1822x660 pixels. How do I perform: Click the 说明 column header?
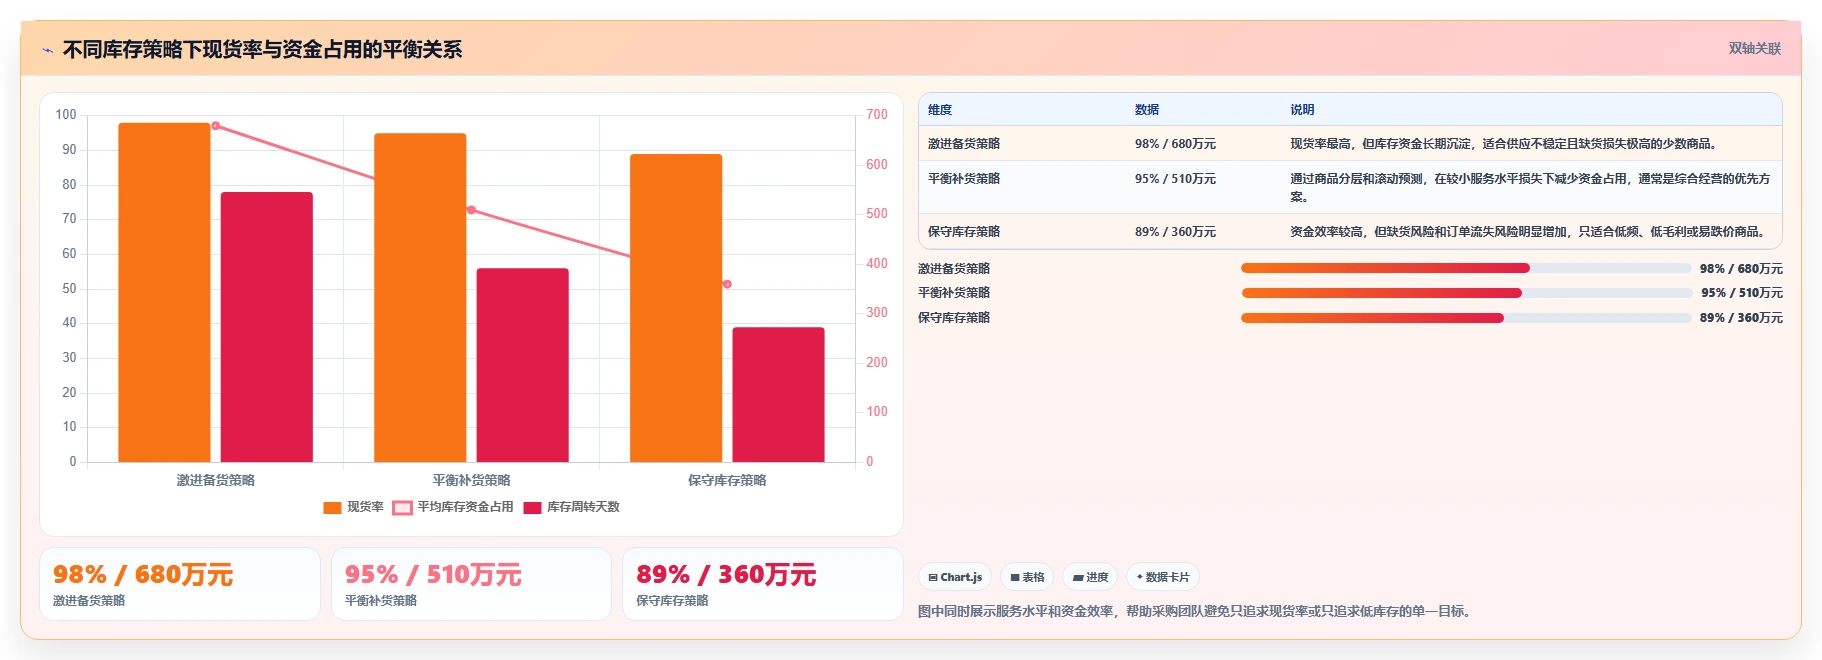click(1302, 110)
